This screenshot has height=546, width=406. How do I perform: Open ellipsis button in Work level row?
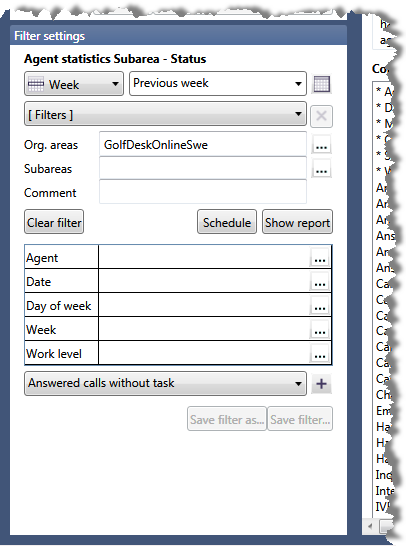[x=320, y=354]
